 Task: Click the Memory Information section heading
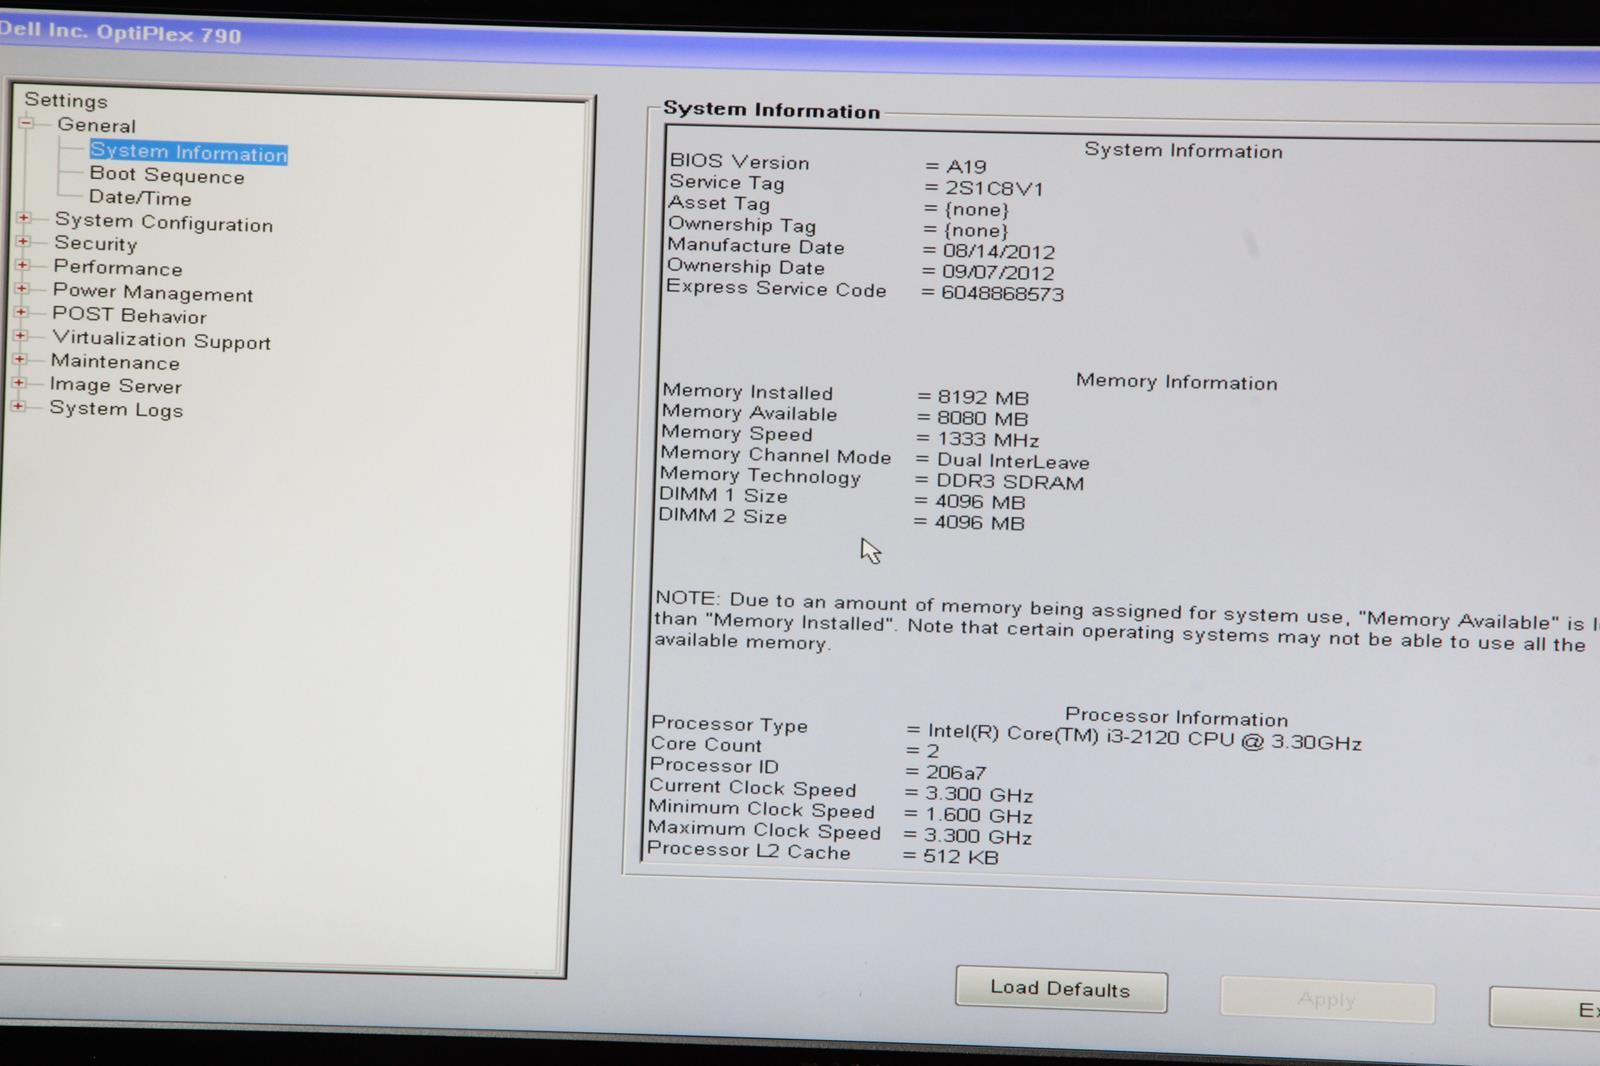(1177, 381)
